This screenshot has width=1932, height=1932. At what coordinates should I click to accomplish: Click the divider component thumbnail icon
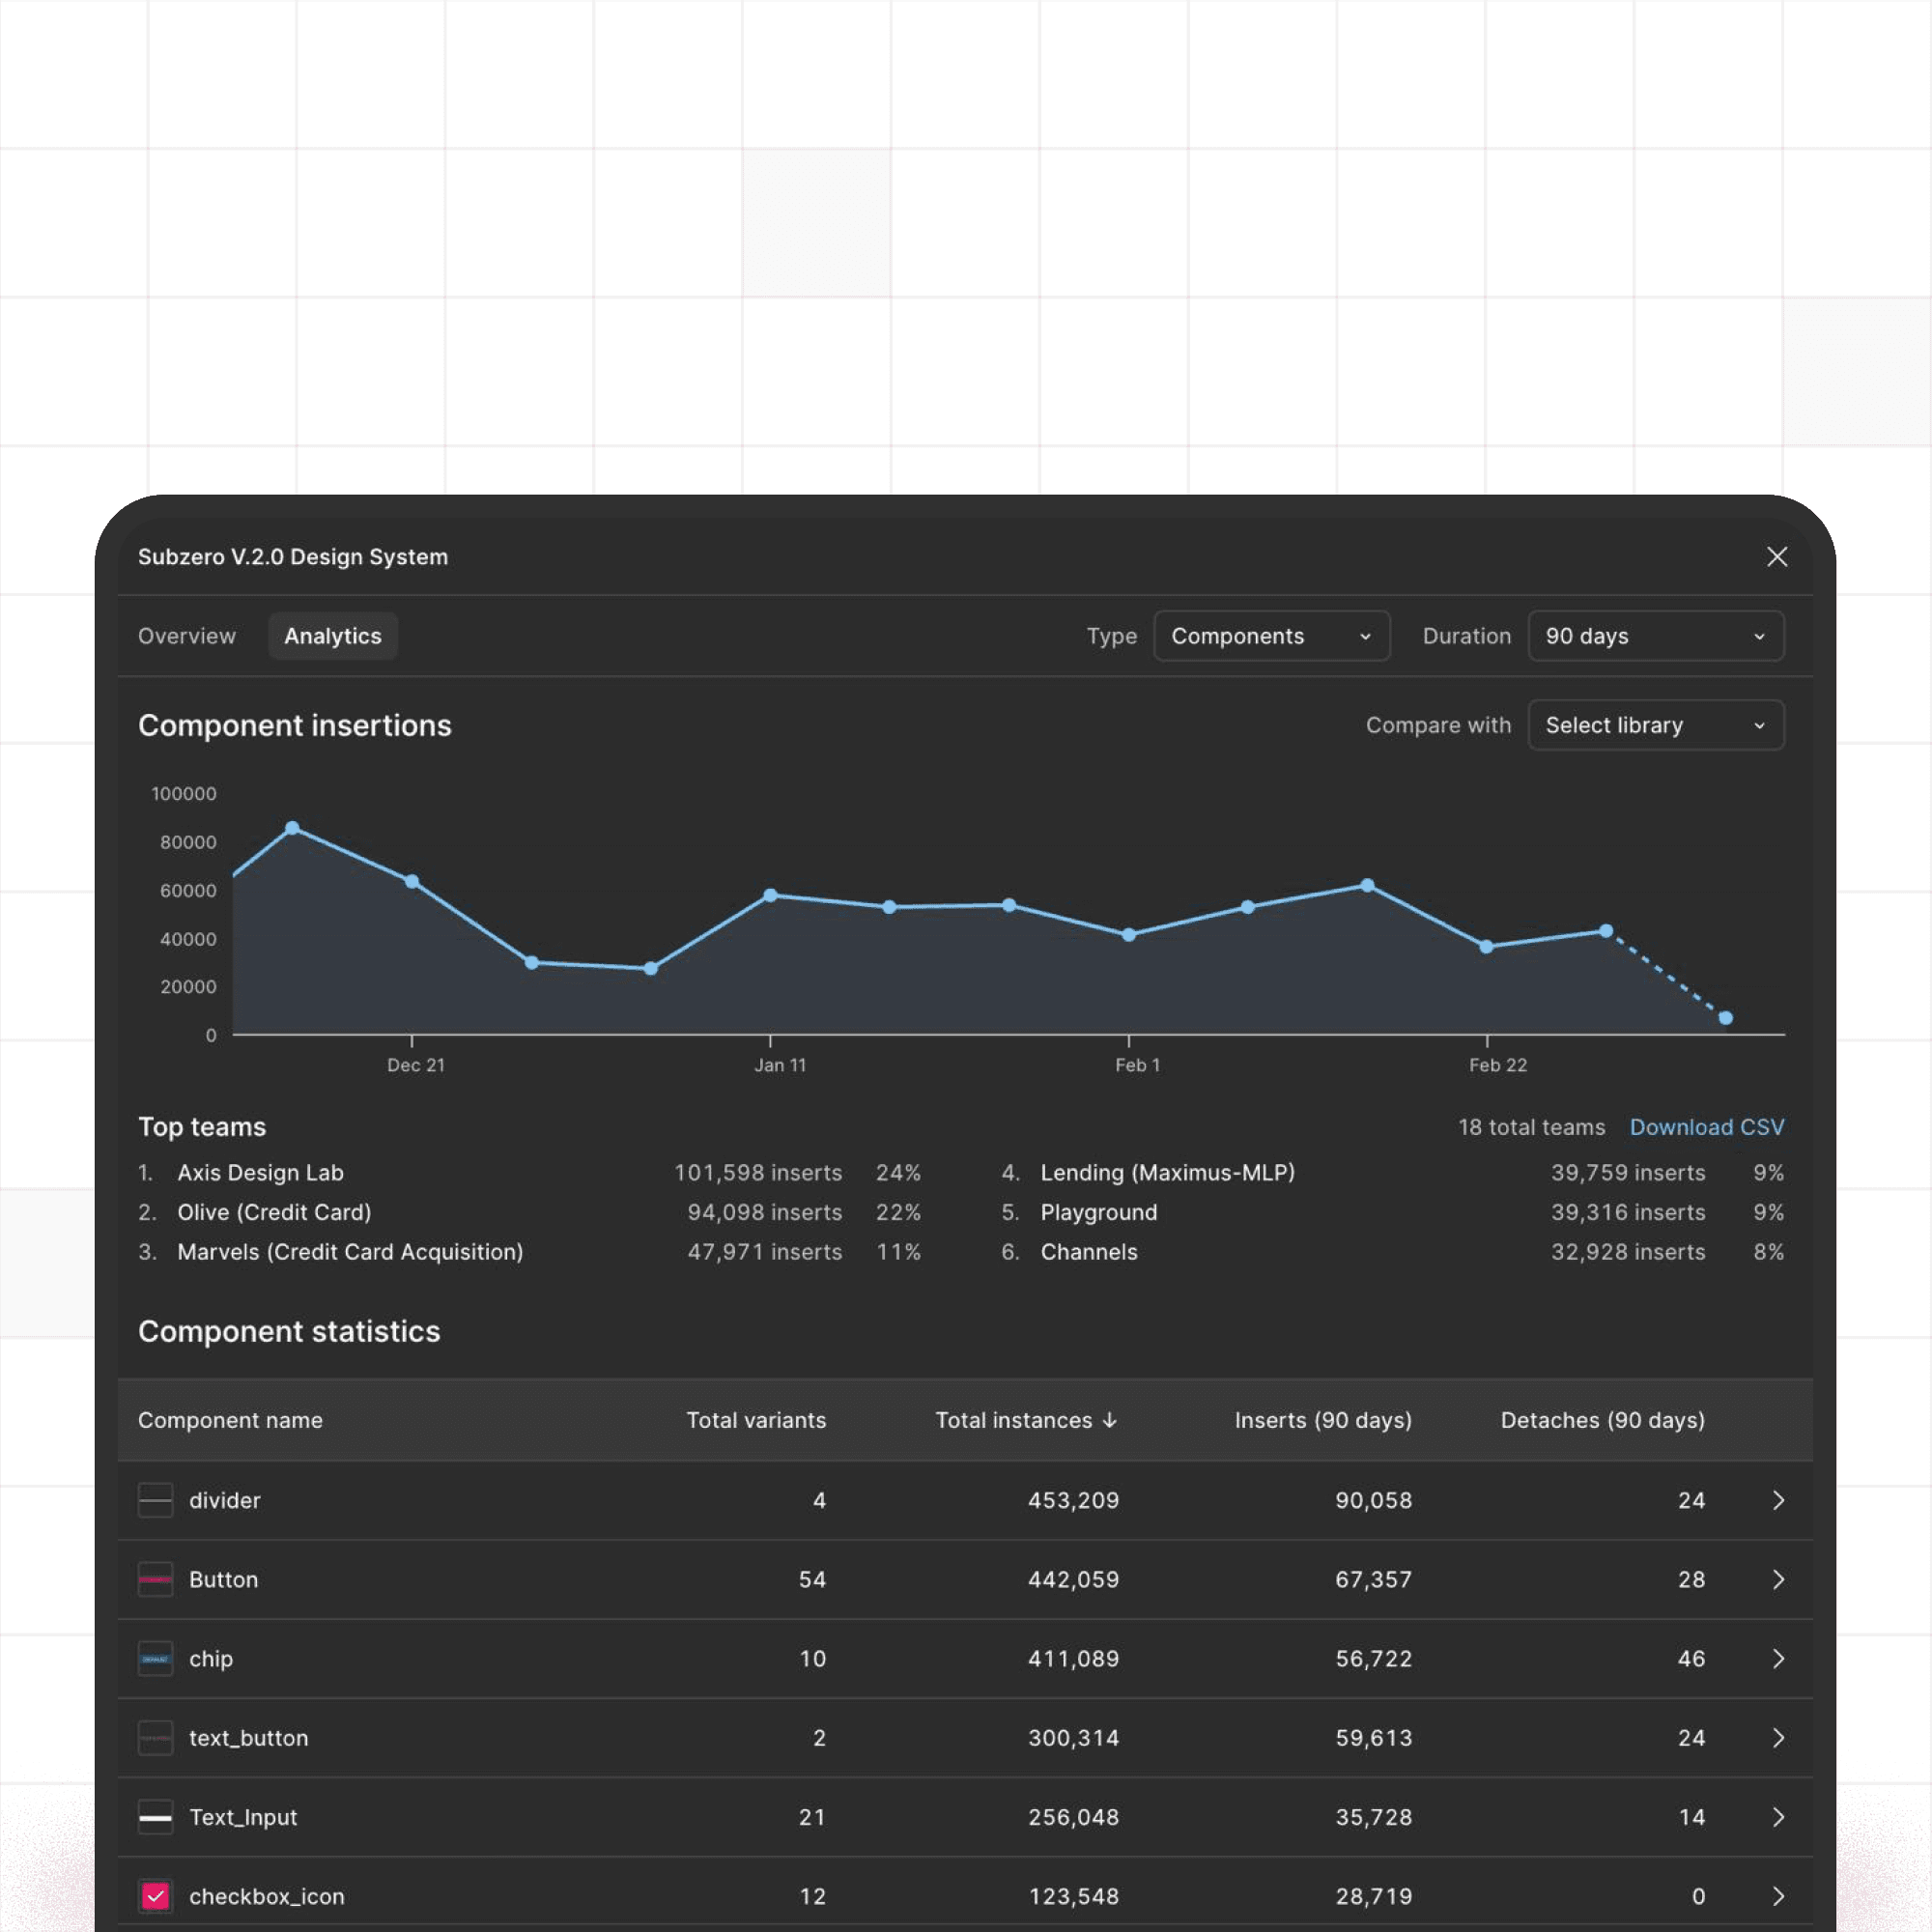[x=155, y=1500]
